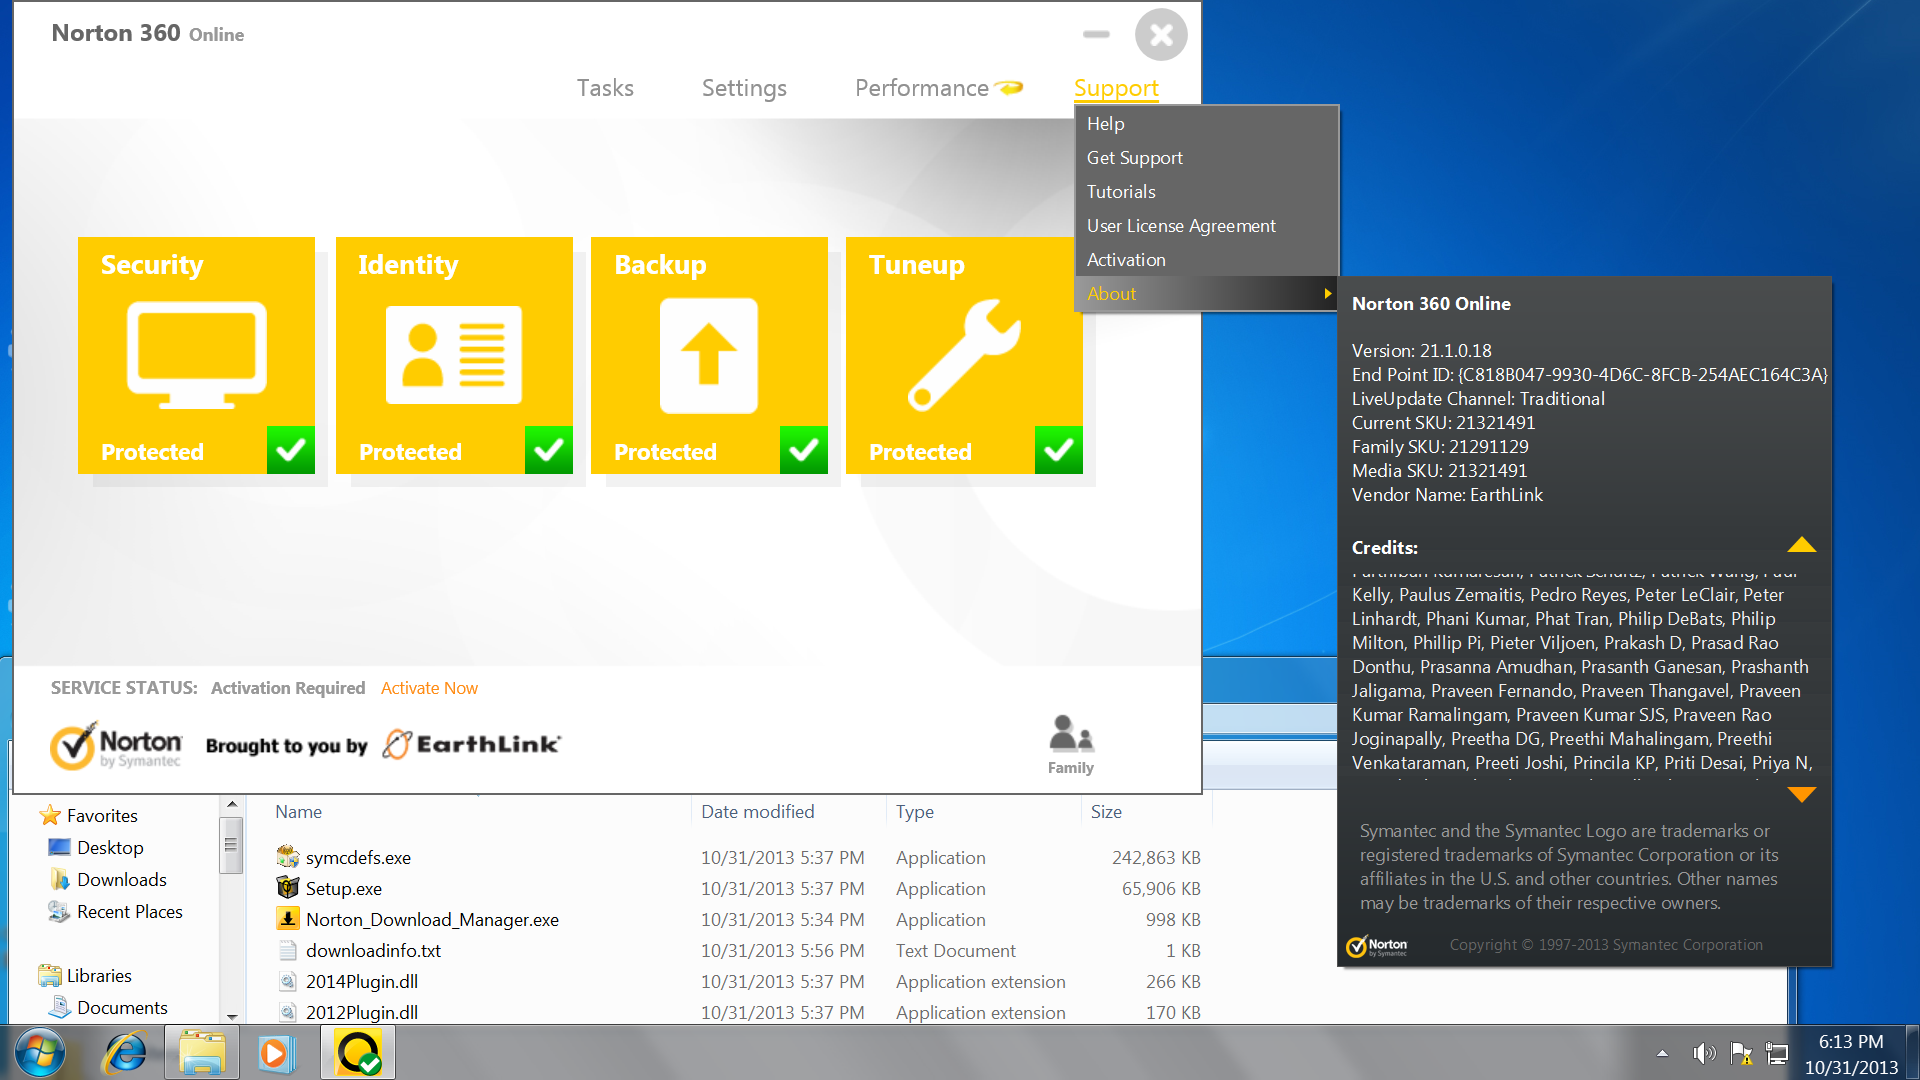1920x1080 pixels.
Task: Click the Tuneup Protected green checkmark
Action: pyautogui.click(x=1058, y=450)
